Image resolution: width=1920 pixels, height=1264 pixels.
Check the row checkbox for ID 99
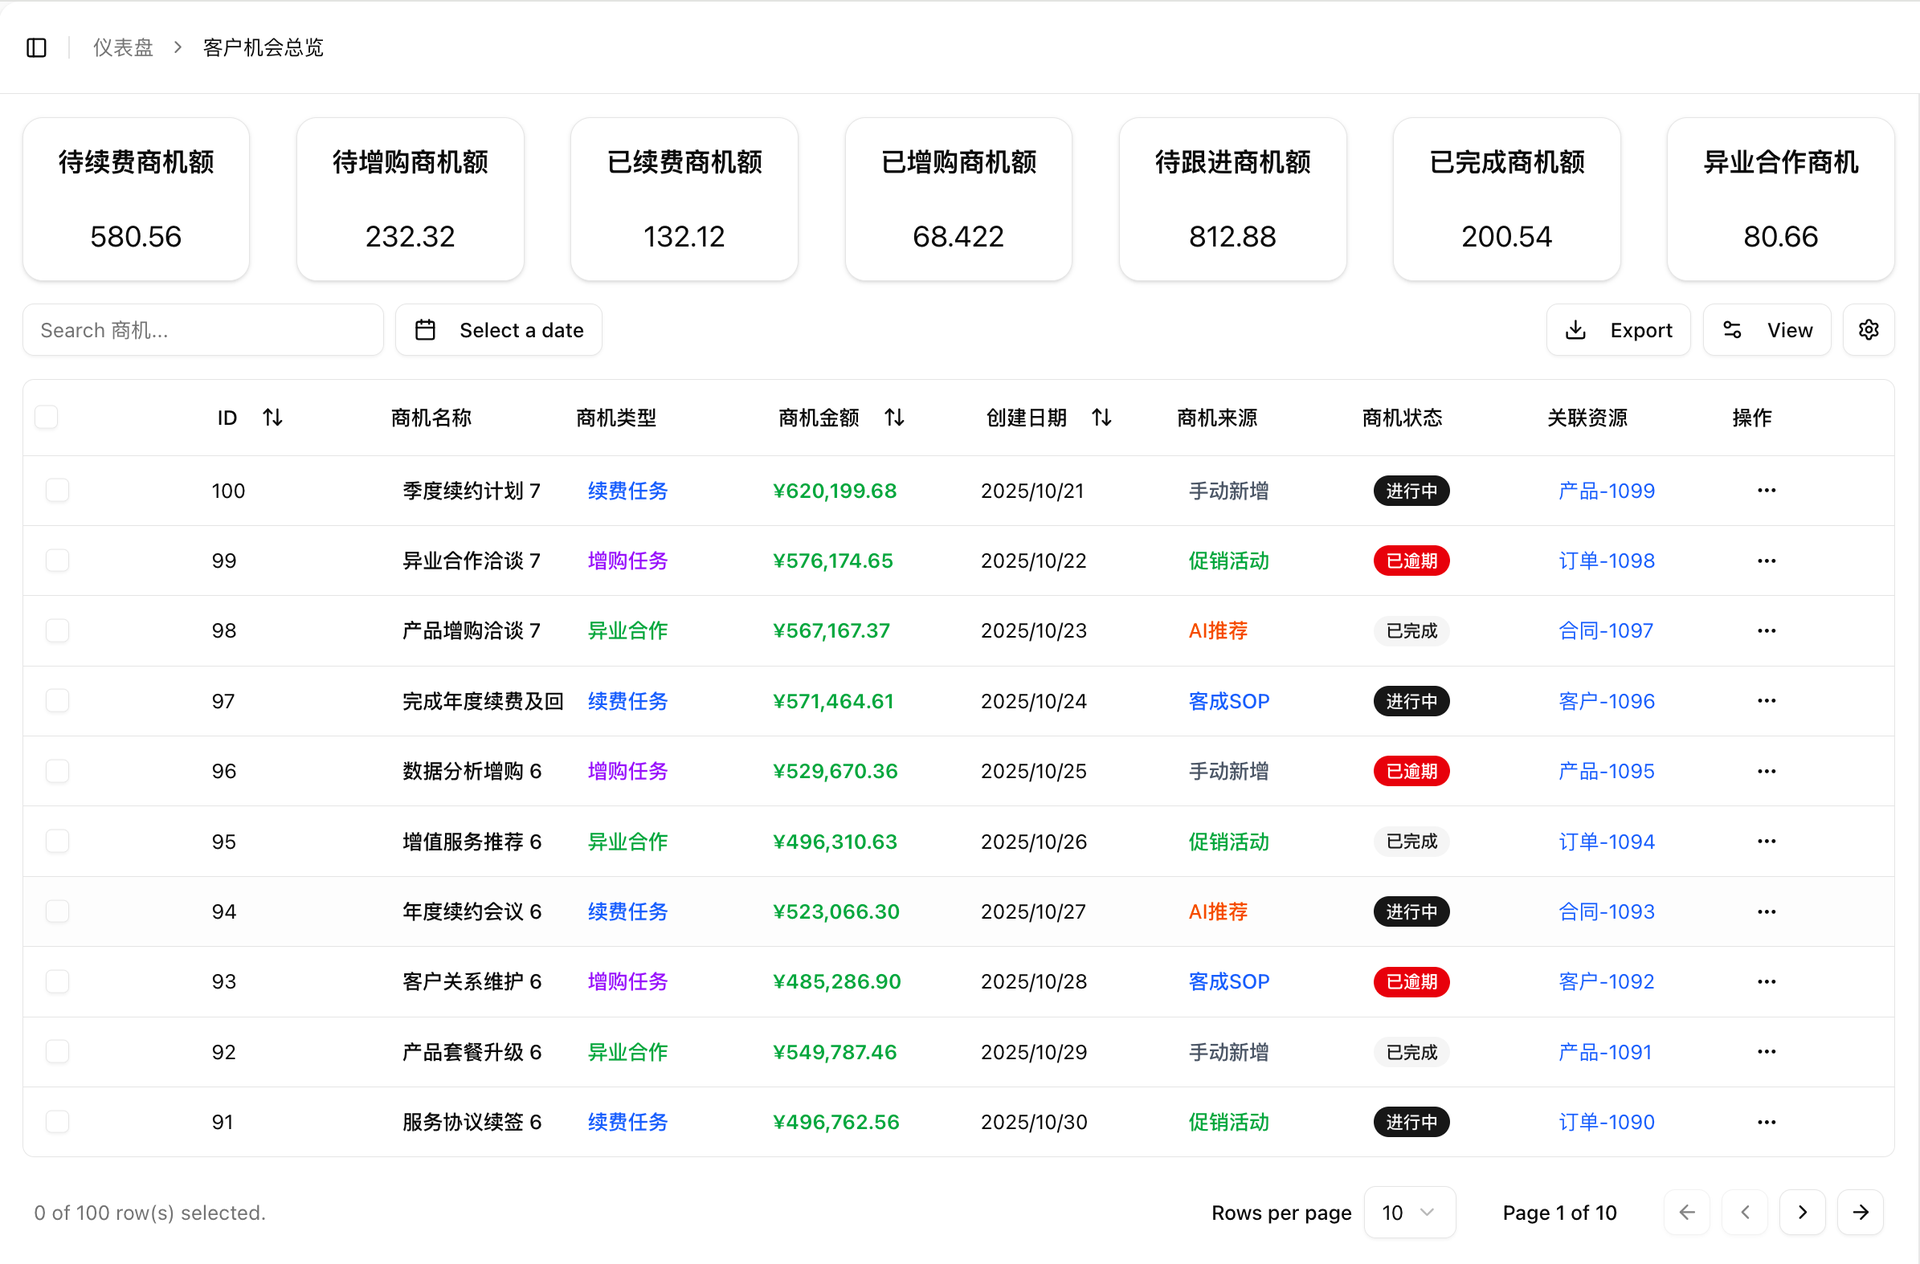58,561
